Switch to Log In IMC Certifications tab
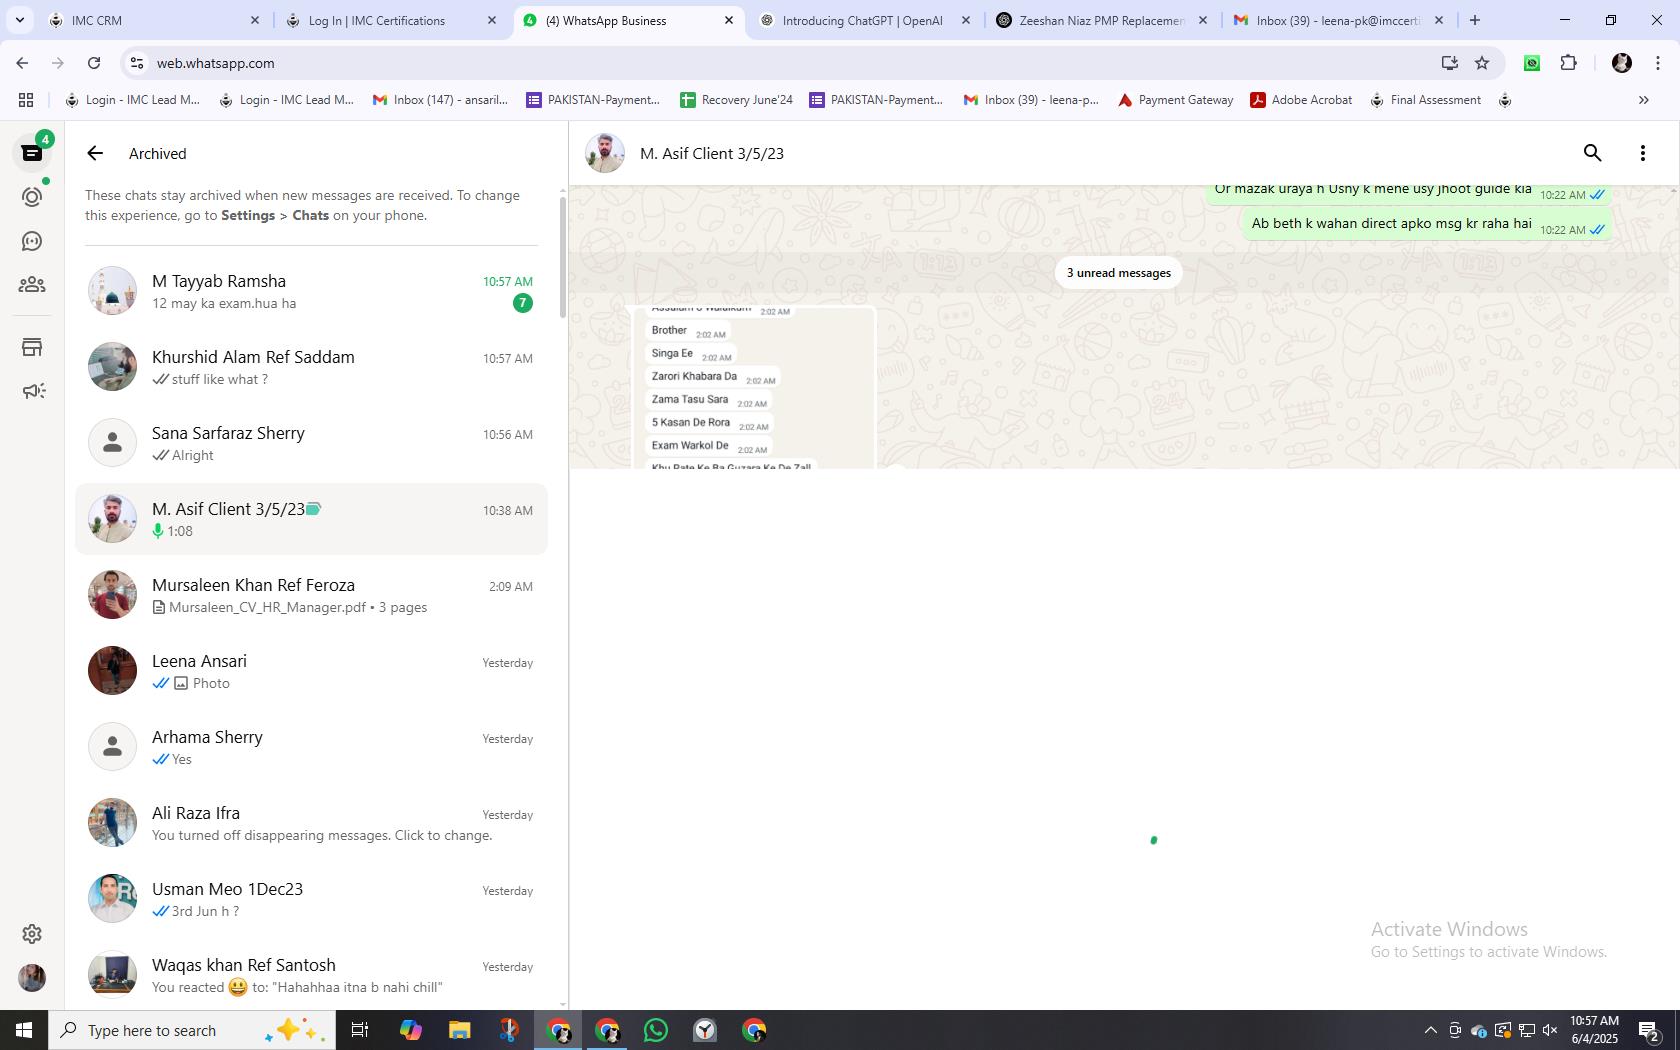 [x=391, y=20]
